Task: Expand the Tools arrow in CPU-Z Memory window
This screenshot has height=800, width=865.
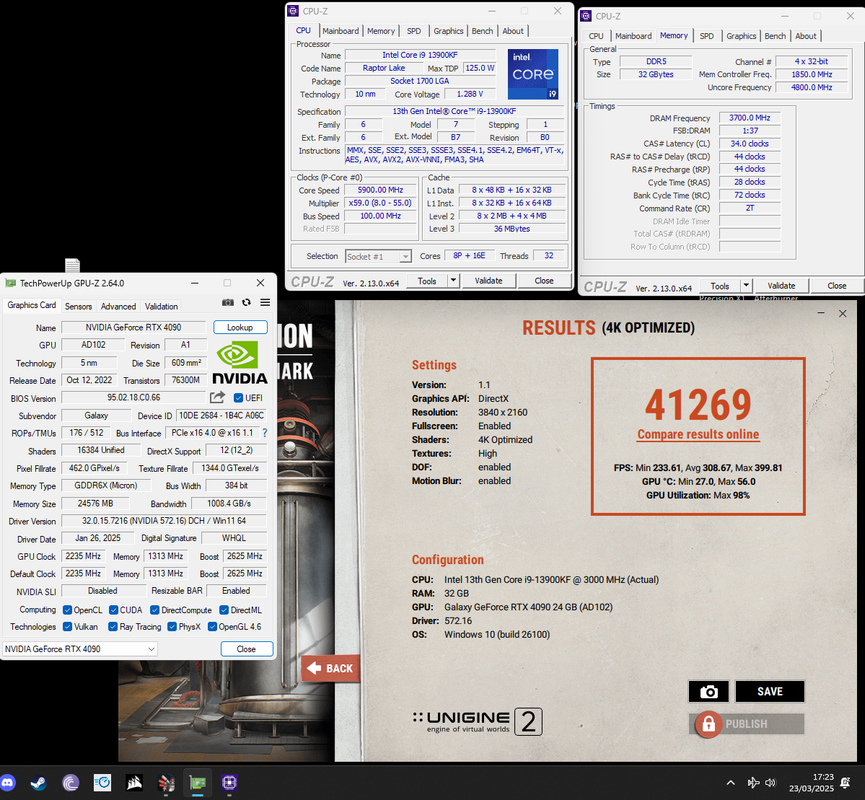Action: coord(746,285)
